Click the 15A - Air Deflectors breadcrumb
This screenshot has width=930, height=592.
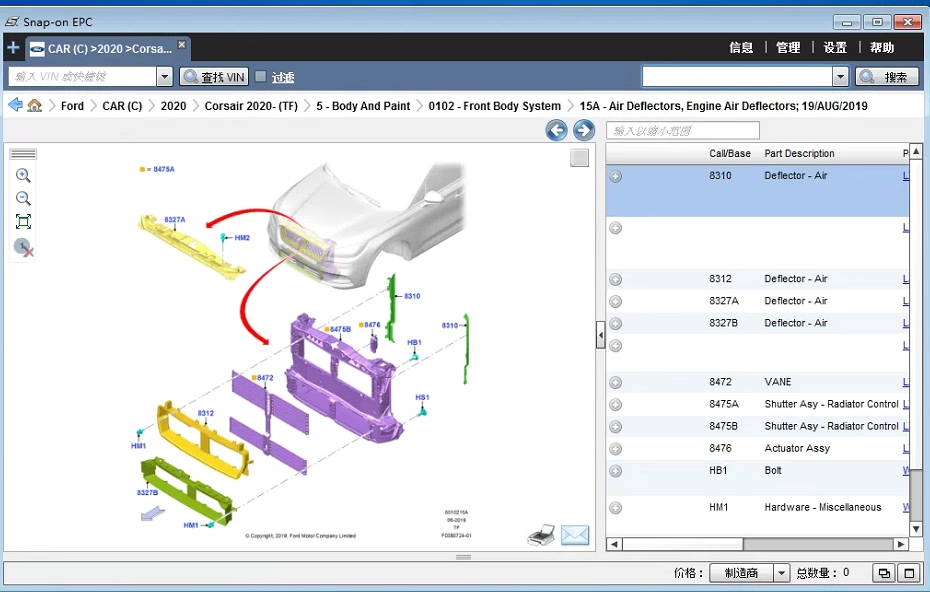coord(723,106)
